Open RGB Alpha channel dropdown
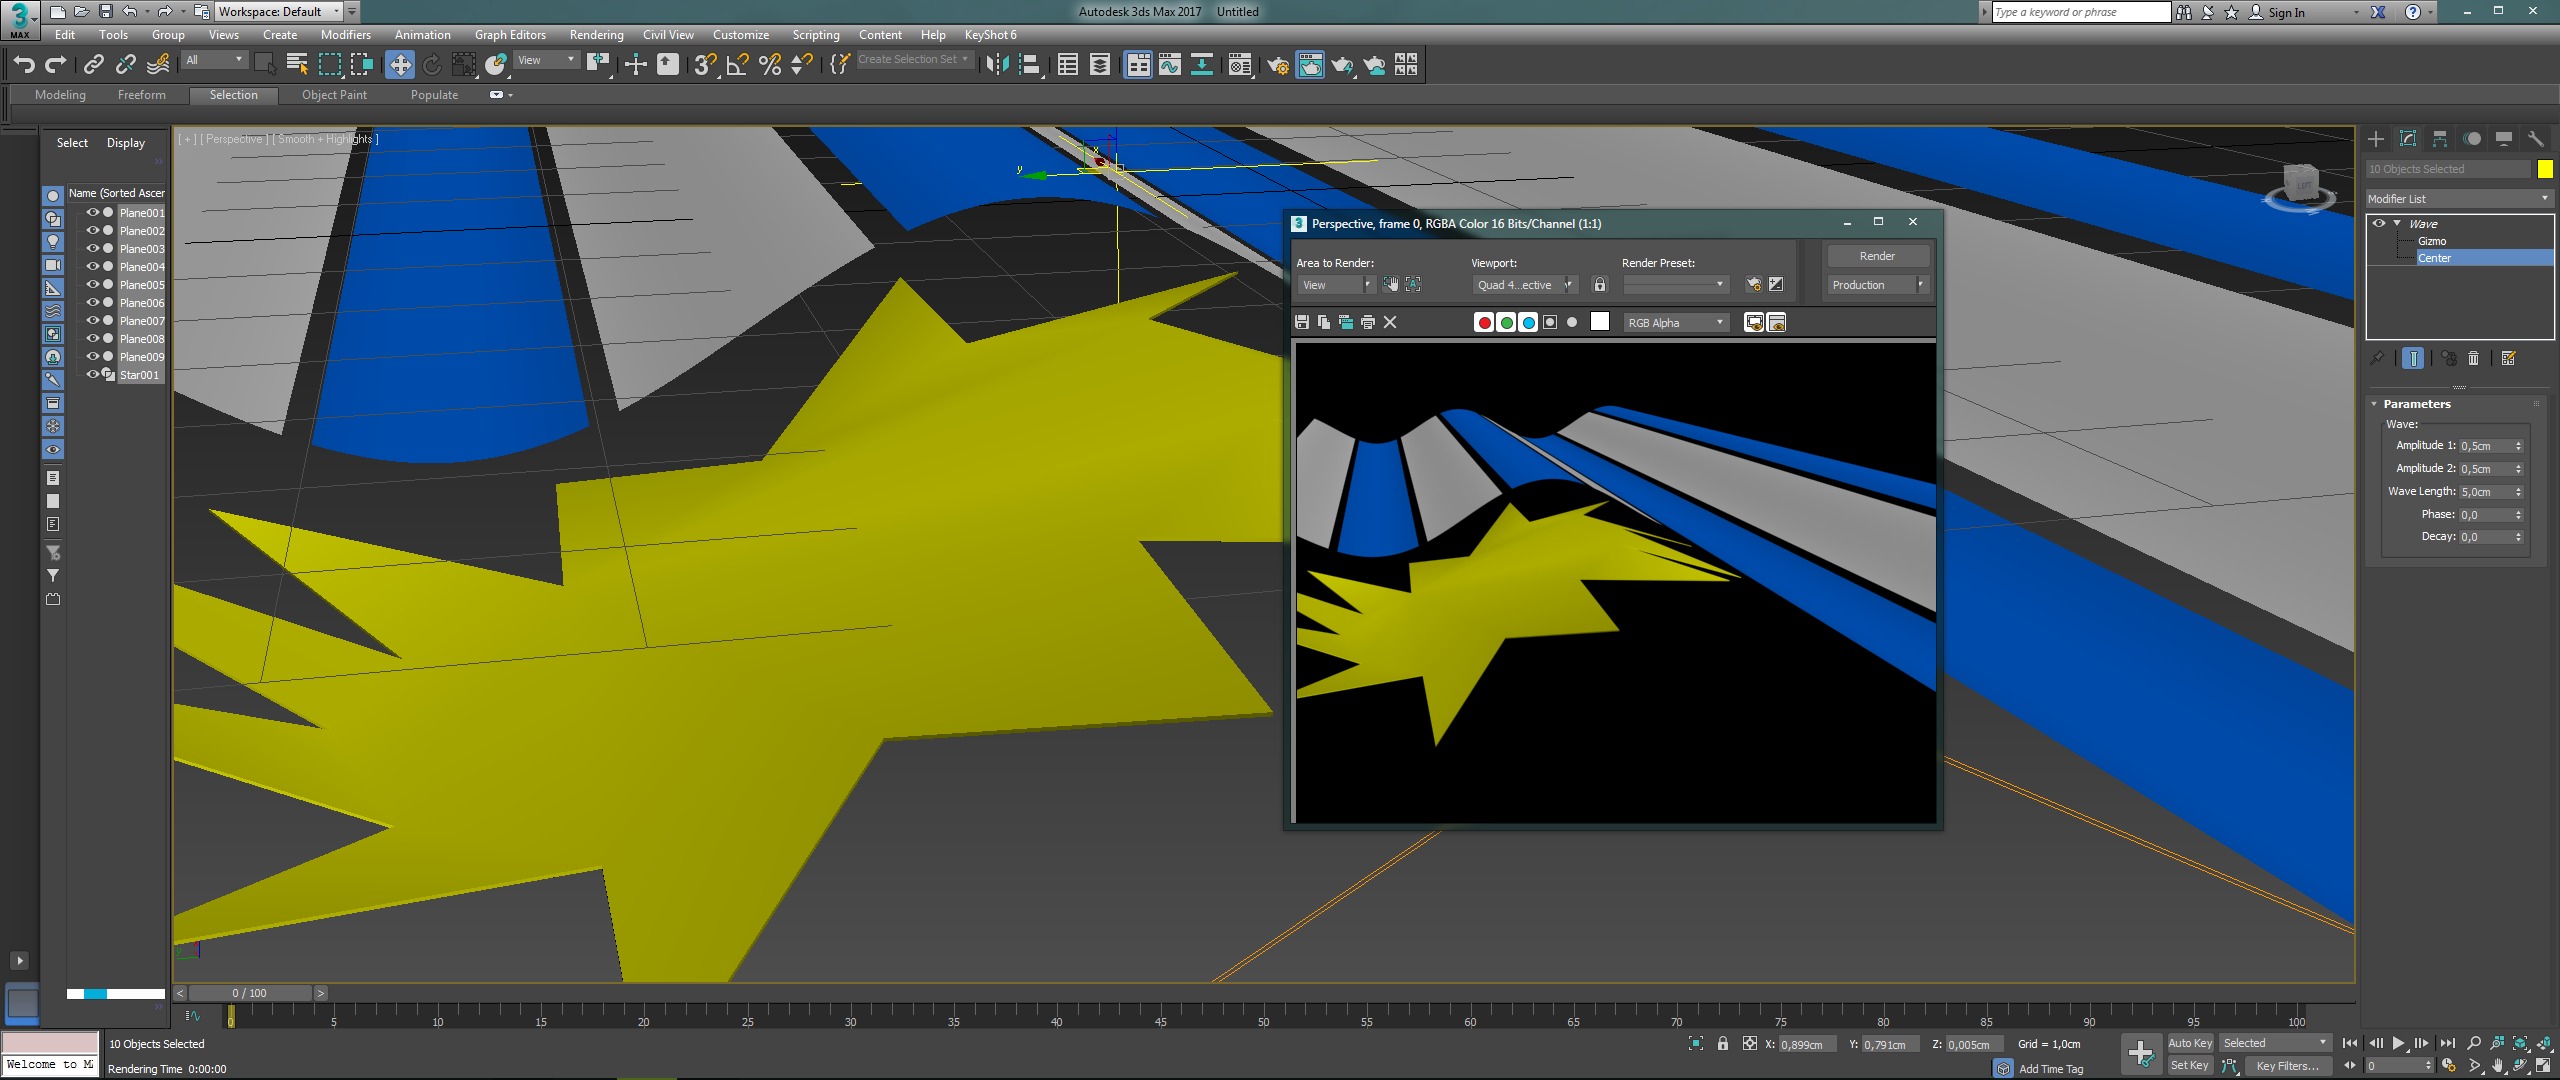The height and width of the screenshot is (1080, 2560). (x=1676, y=322)
